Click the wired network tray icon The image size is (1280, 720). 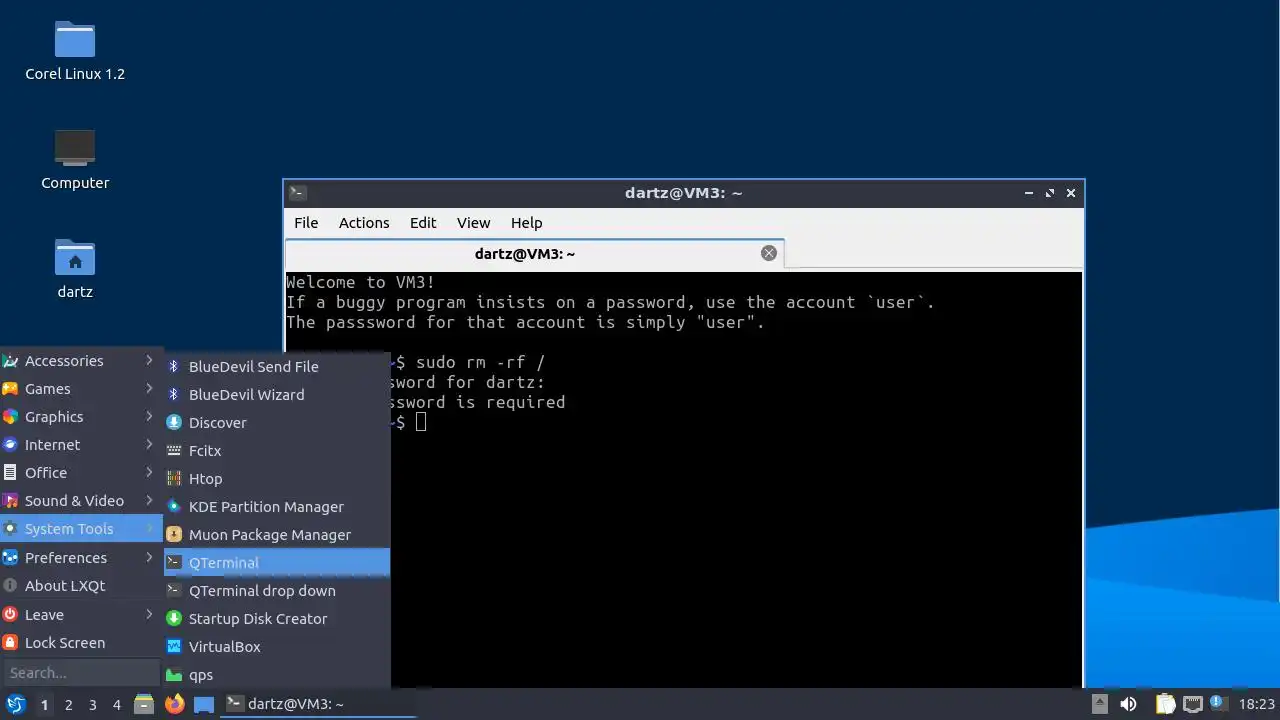coord(1192,704)
